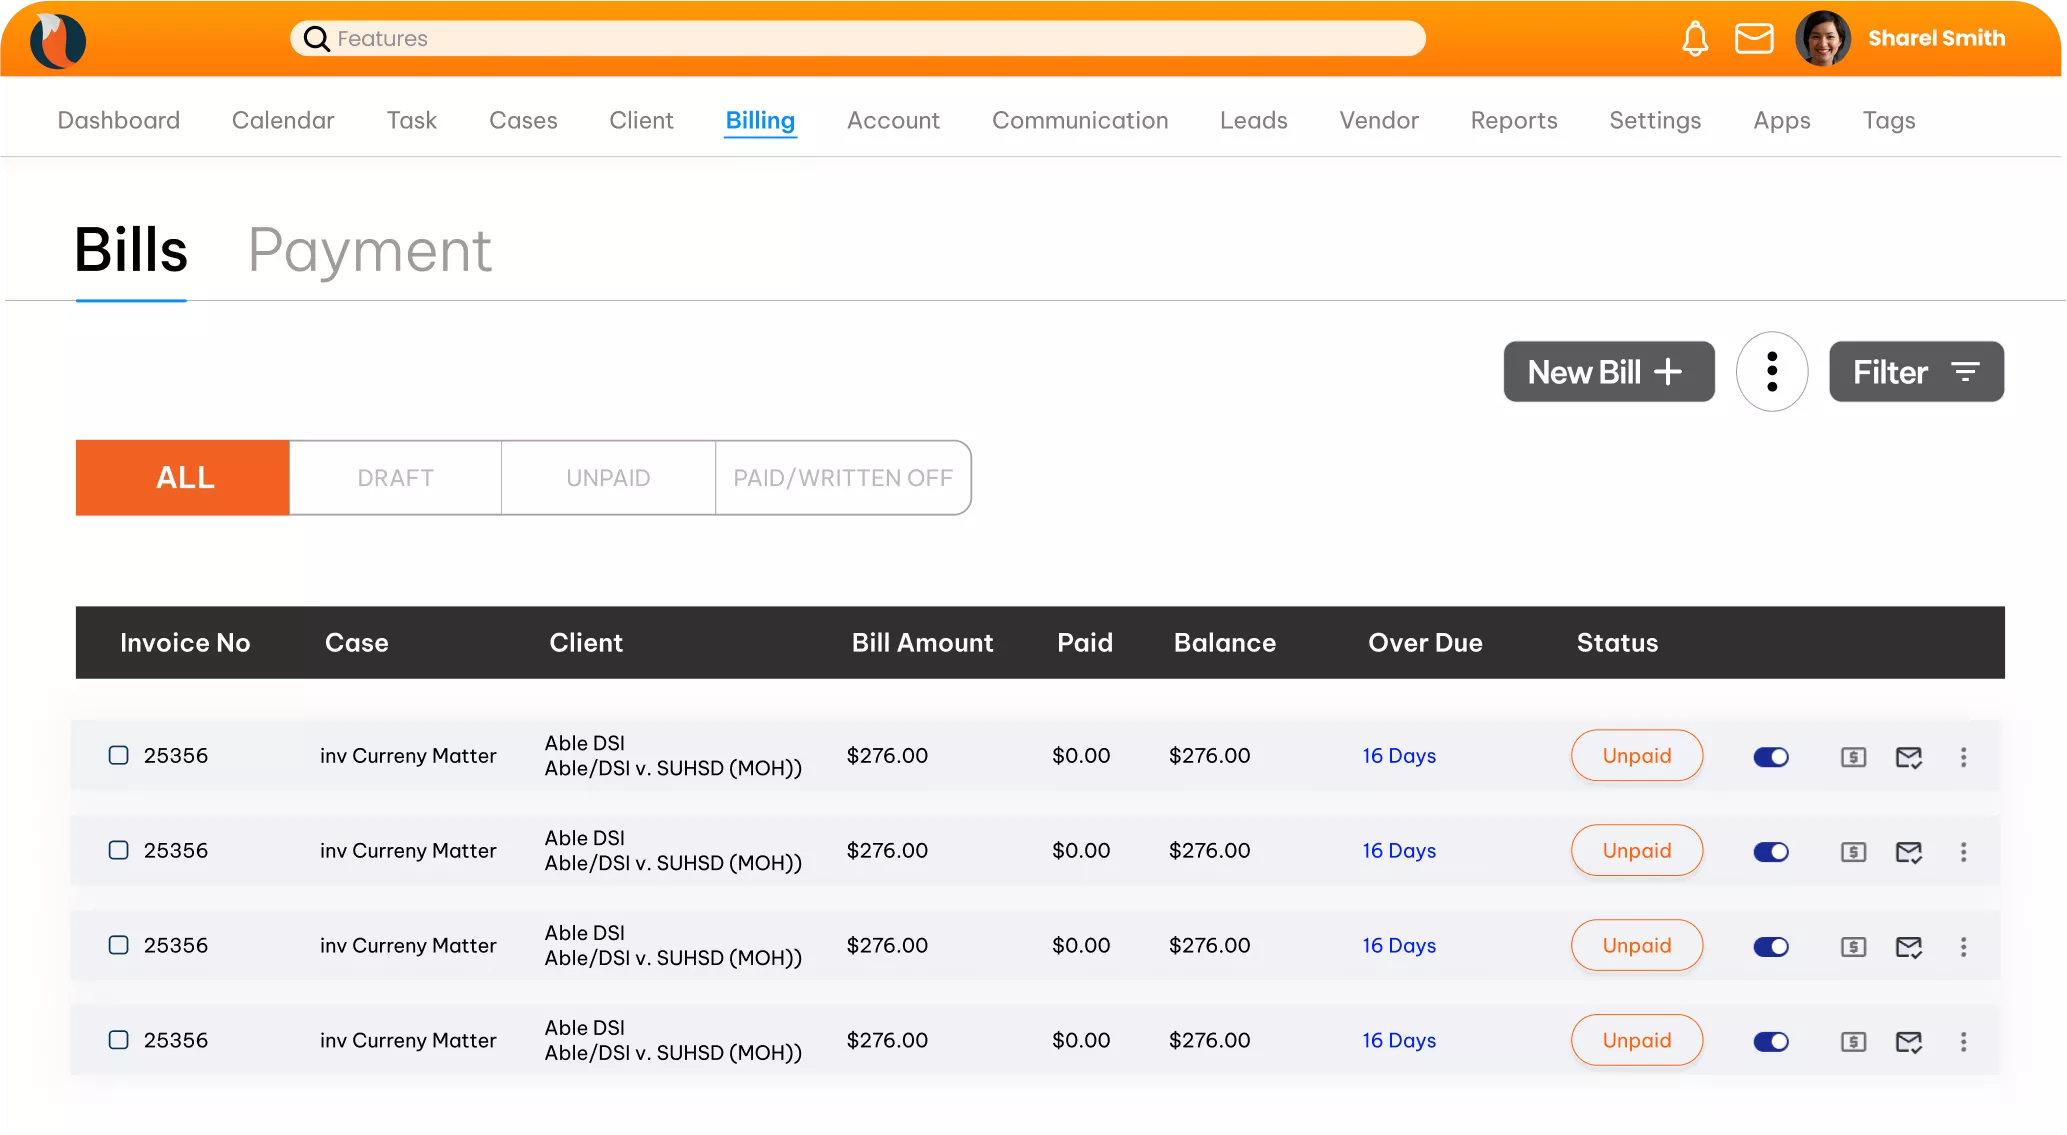2067x1135 pixels.
Task: Open the Cases menu item
Action: click(523, 121)
